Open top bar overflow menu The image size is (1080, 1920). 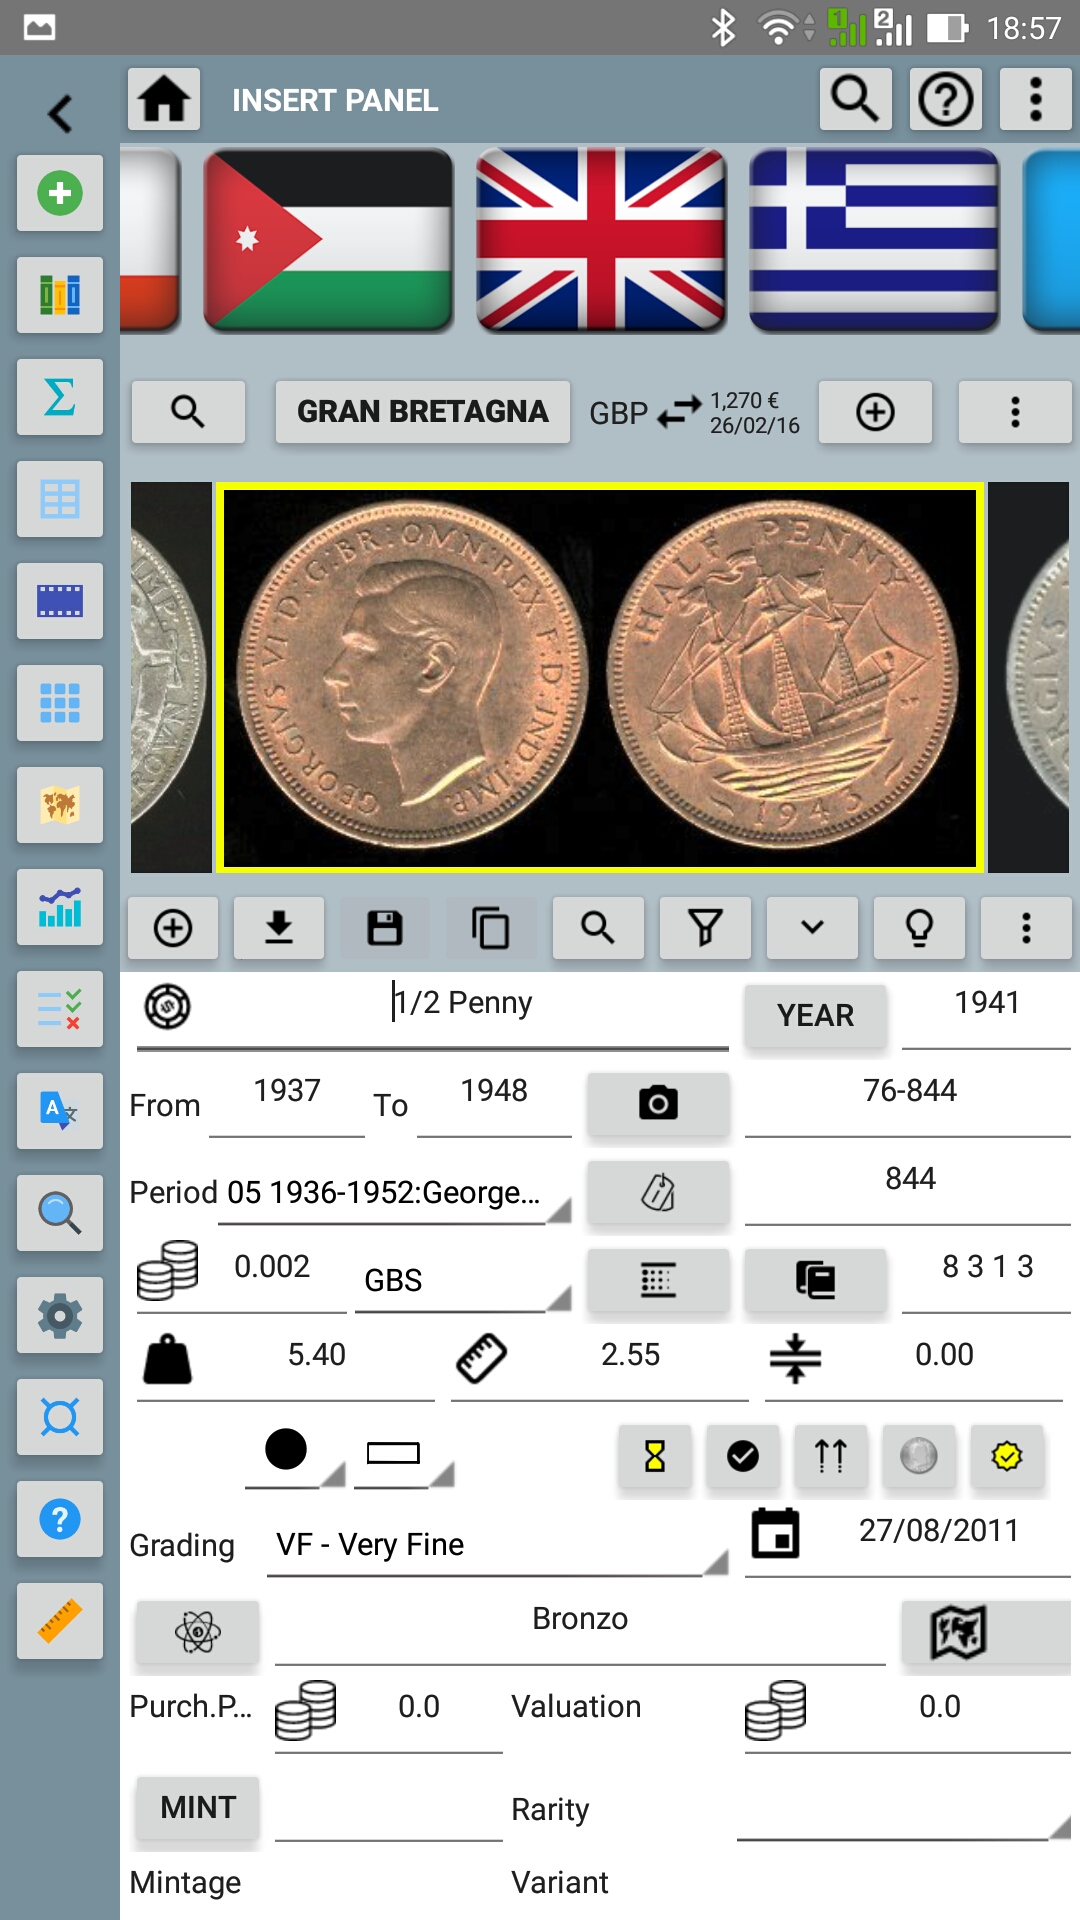[x=1036, y=99]
